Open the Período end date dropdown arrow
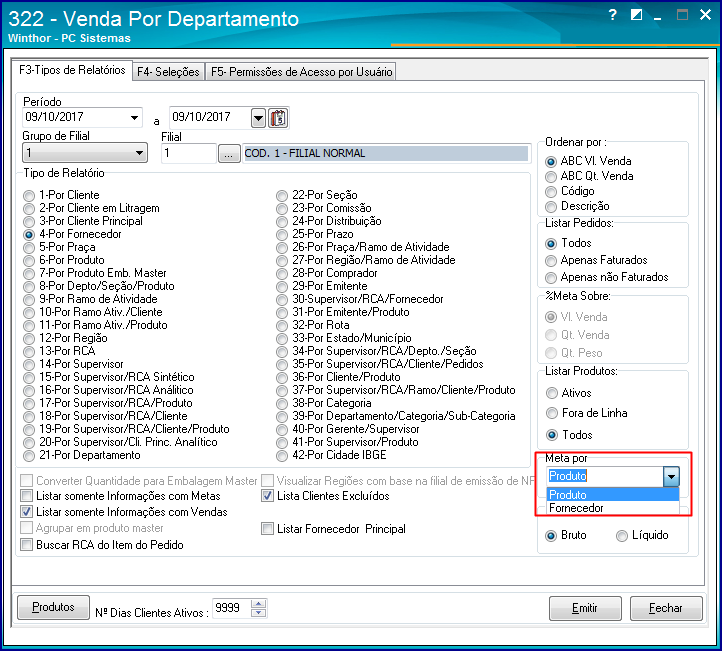Viewport: 722px width, 651px height. [x=258, y=118]
